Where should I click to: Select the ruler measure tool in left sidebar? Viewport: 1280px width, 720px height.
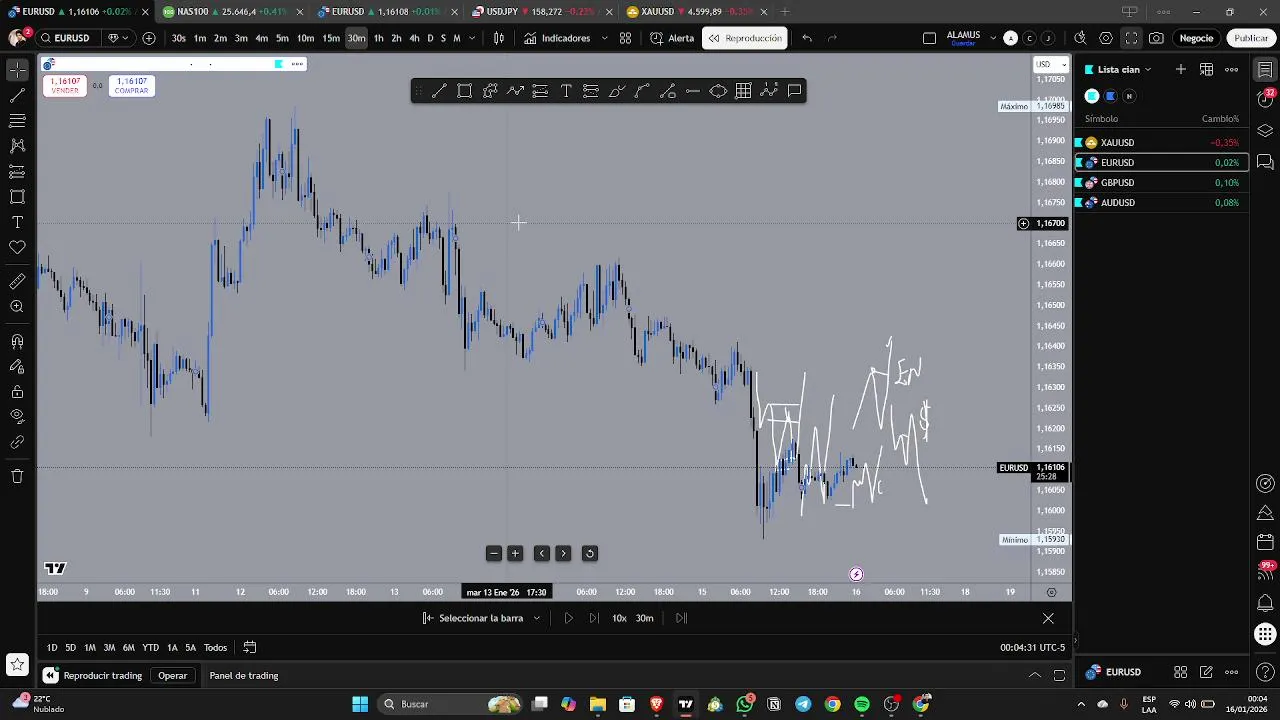pyautogui.click(x=17, y=282)
